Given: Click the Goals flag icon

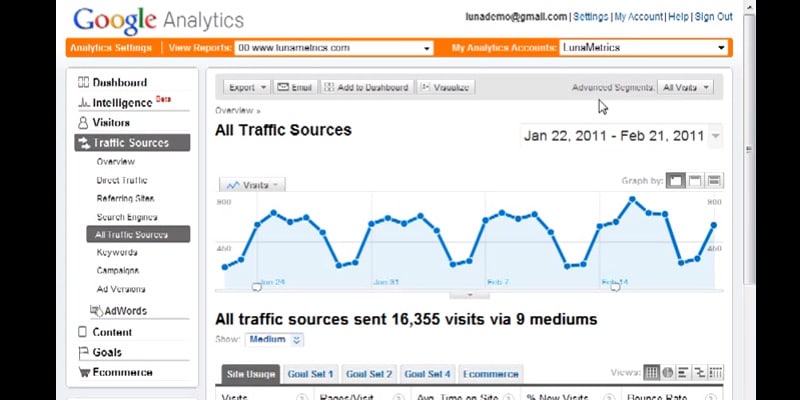Looking at the screenshot, I should pos(83,353).
